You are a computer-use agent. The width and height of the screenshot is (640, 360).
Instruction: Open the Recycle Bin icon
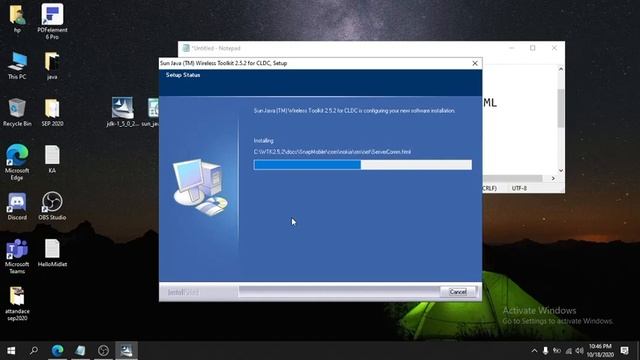(x=17, y=112)
